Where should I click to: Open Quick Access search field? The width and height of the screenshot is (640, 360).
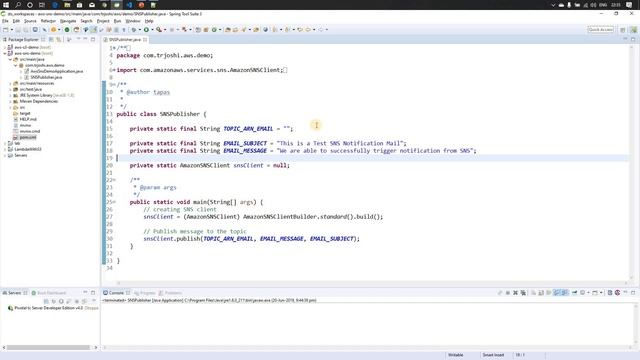(x=600, y=30)
